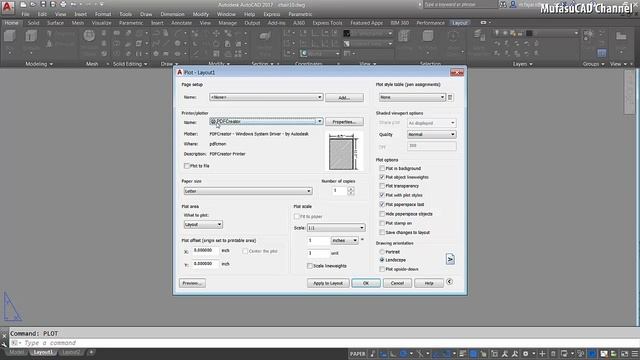
Task: Click the Save As icon in quick access toolbar
Action: click(x=53, y=4)
